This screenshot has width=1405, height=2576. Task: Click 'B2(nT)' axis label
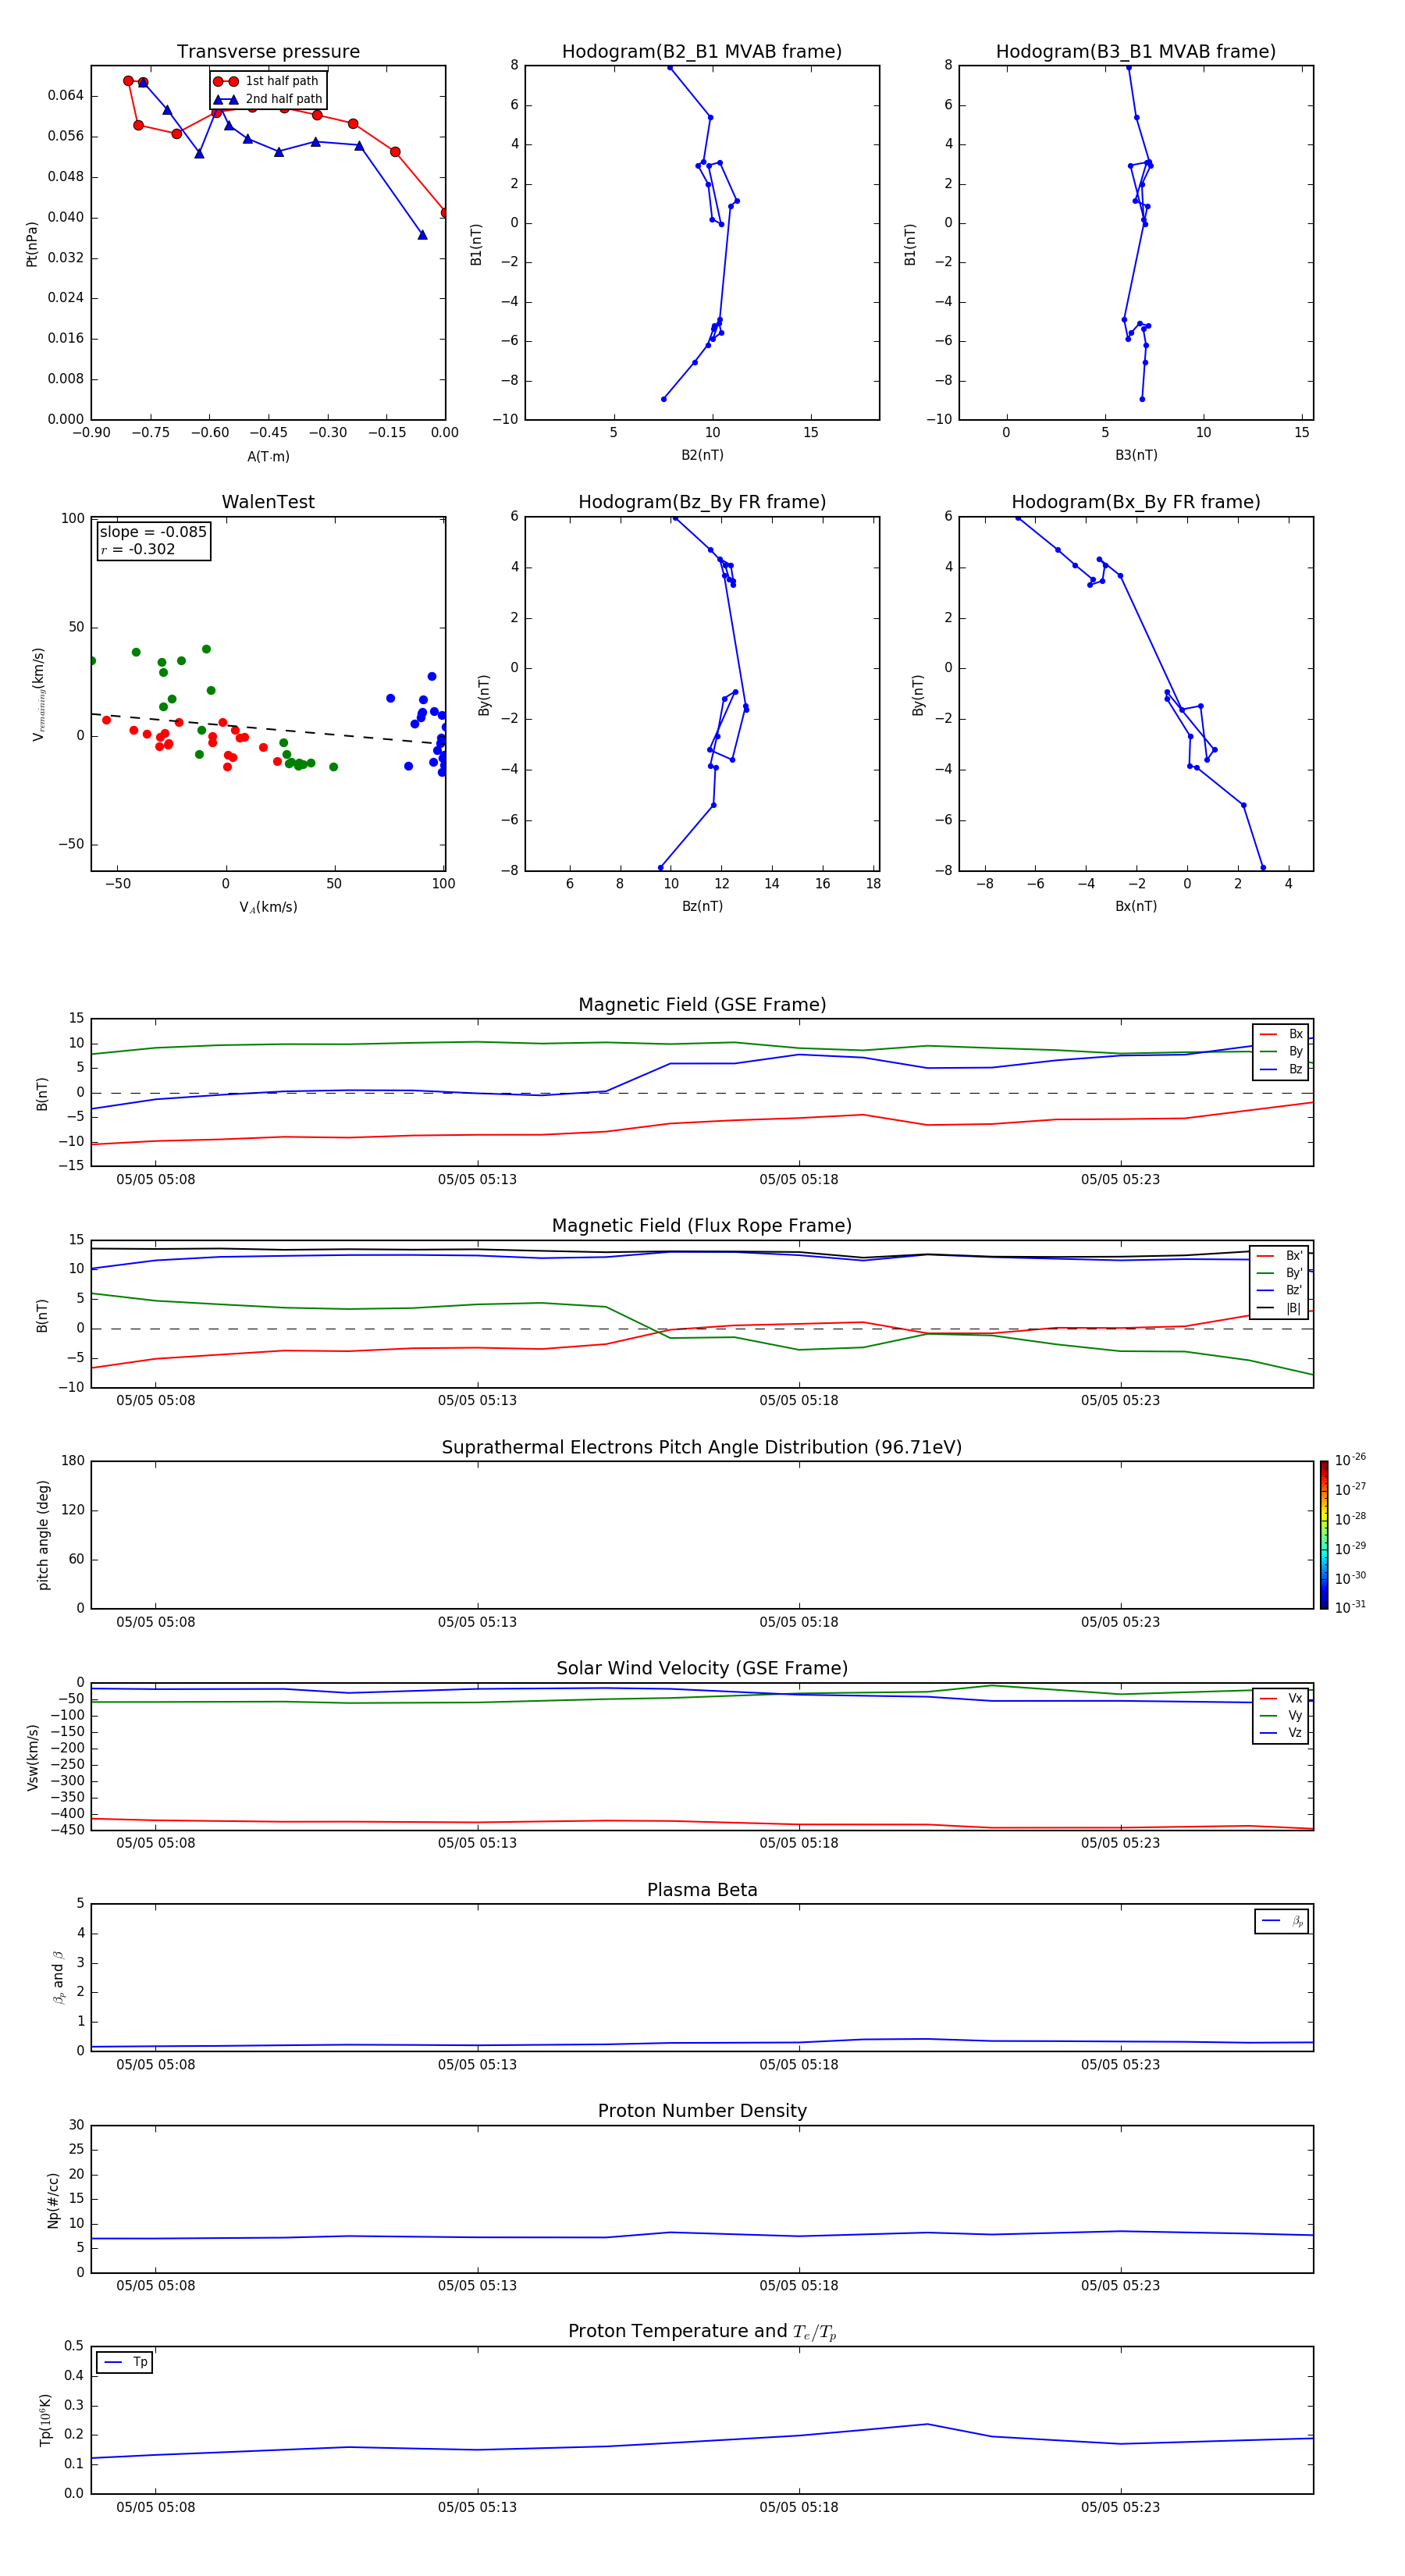[702, 455]
